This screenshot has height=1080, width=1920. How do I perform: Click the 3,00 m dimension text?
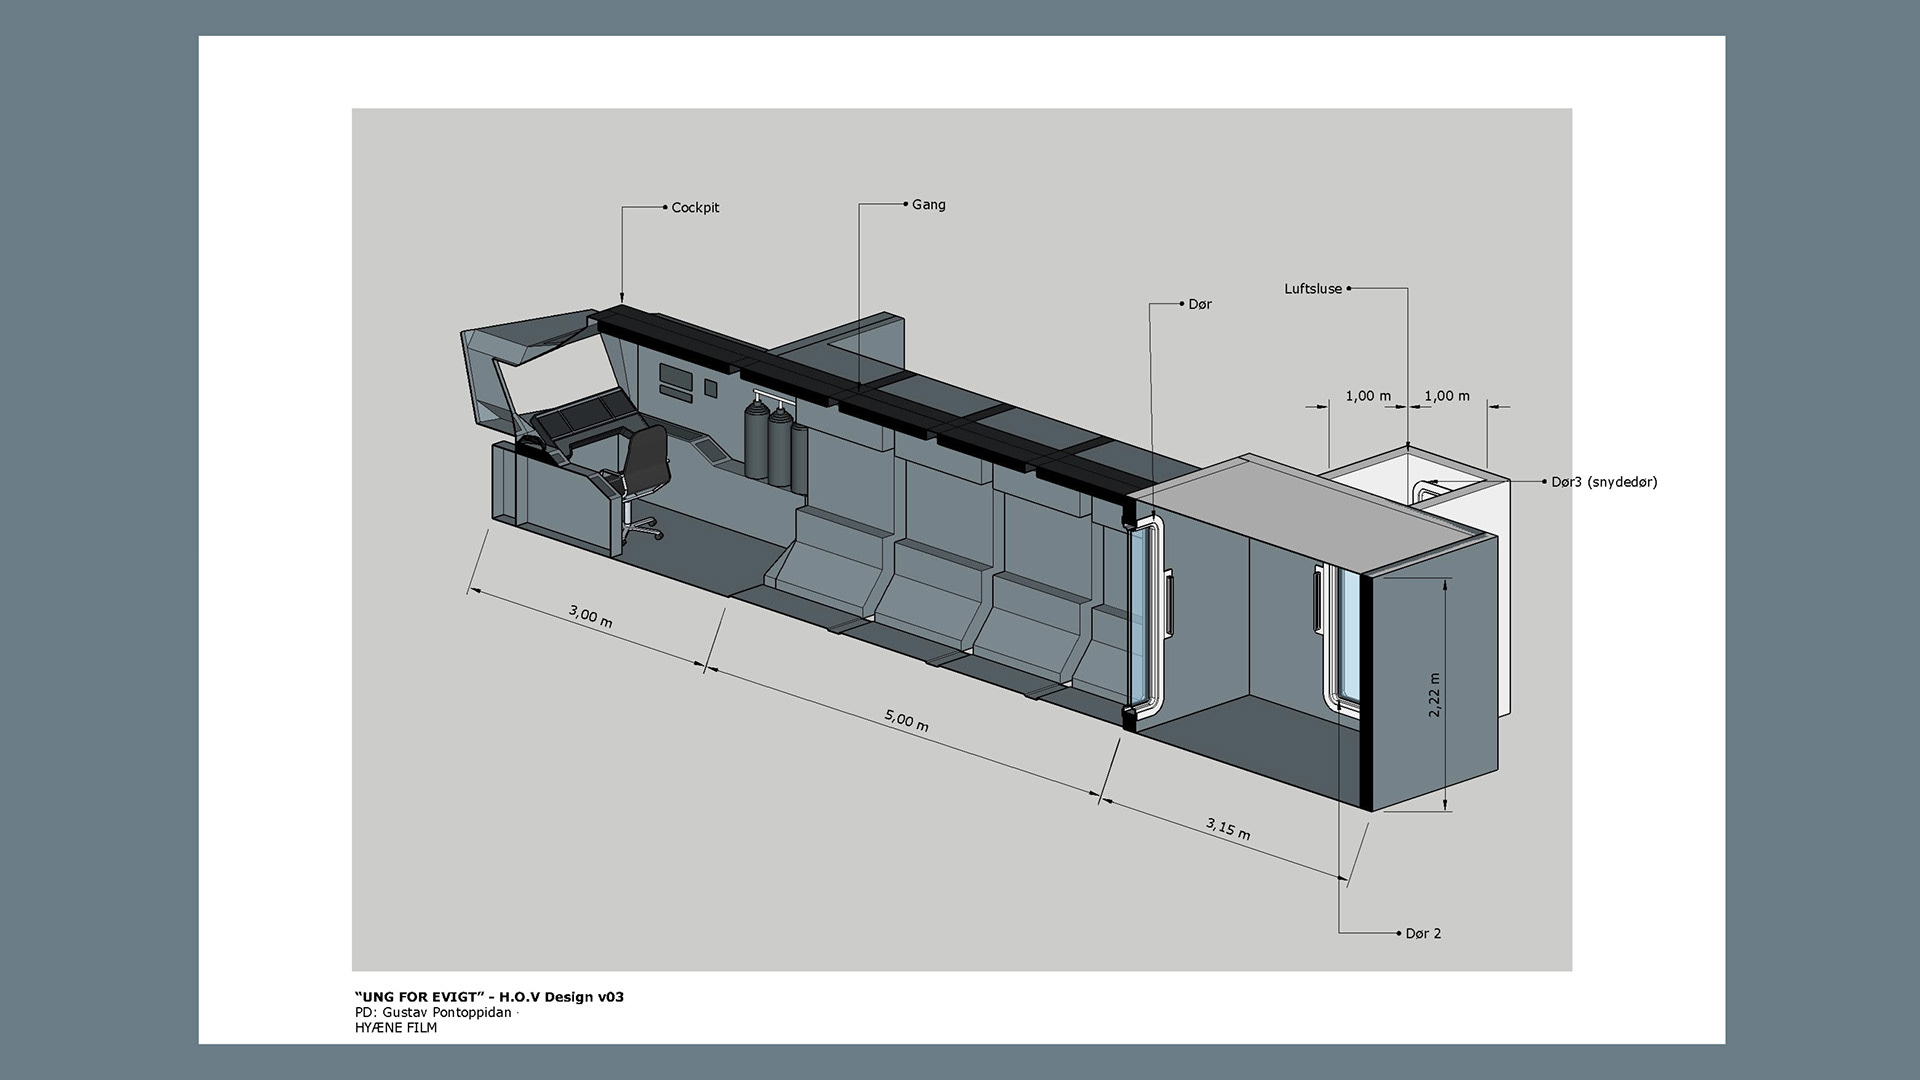[x=591, y=616]
